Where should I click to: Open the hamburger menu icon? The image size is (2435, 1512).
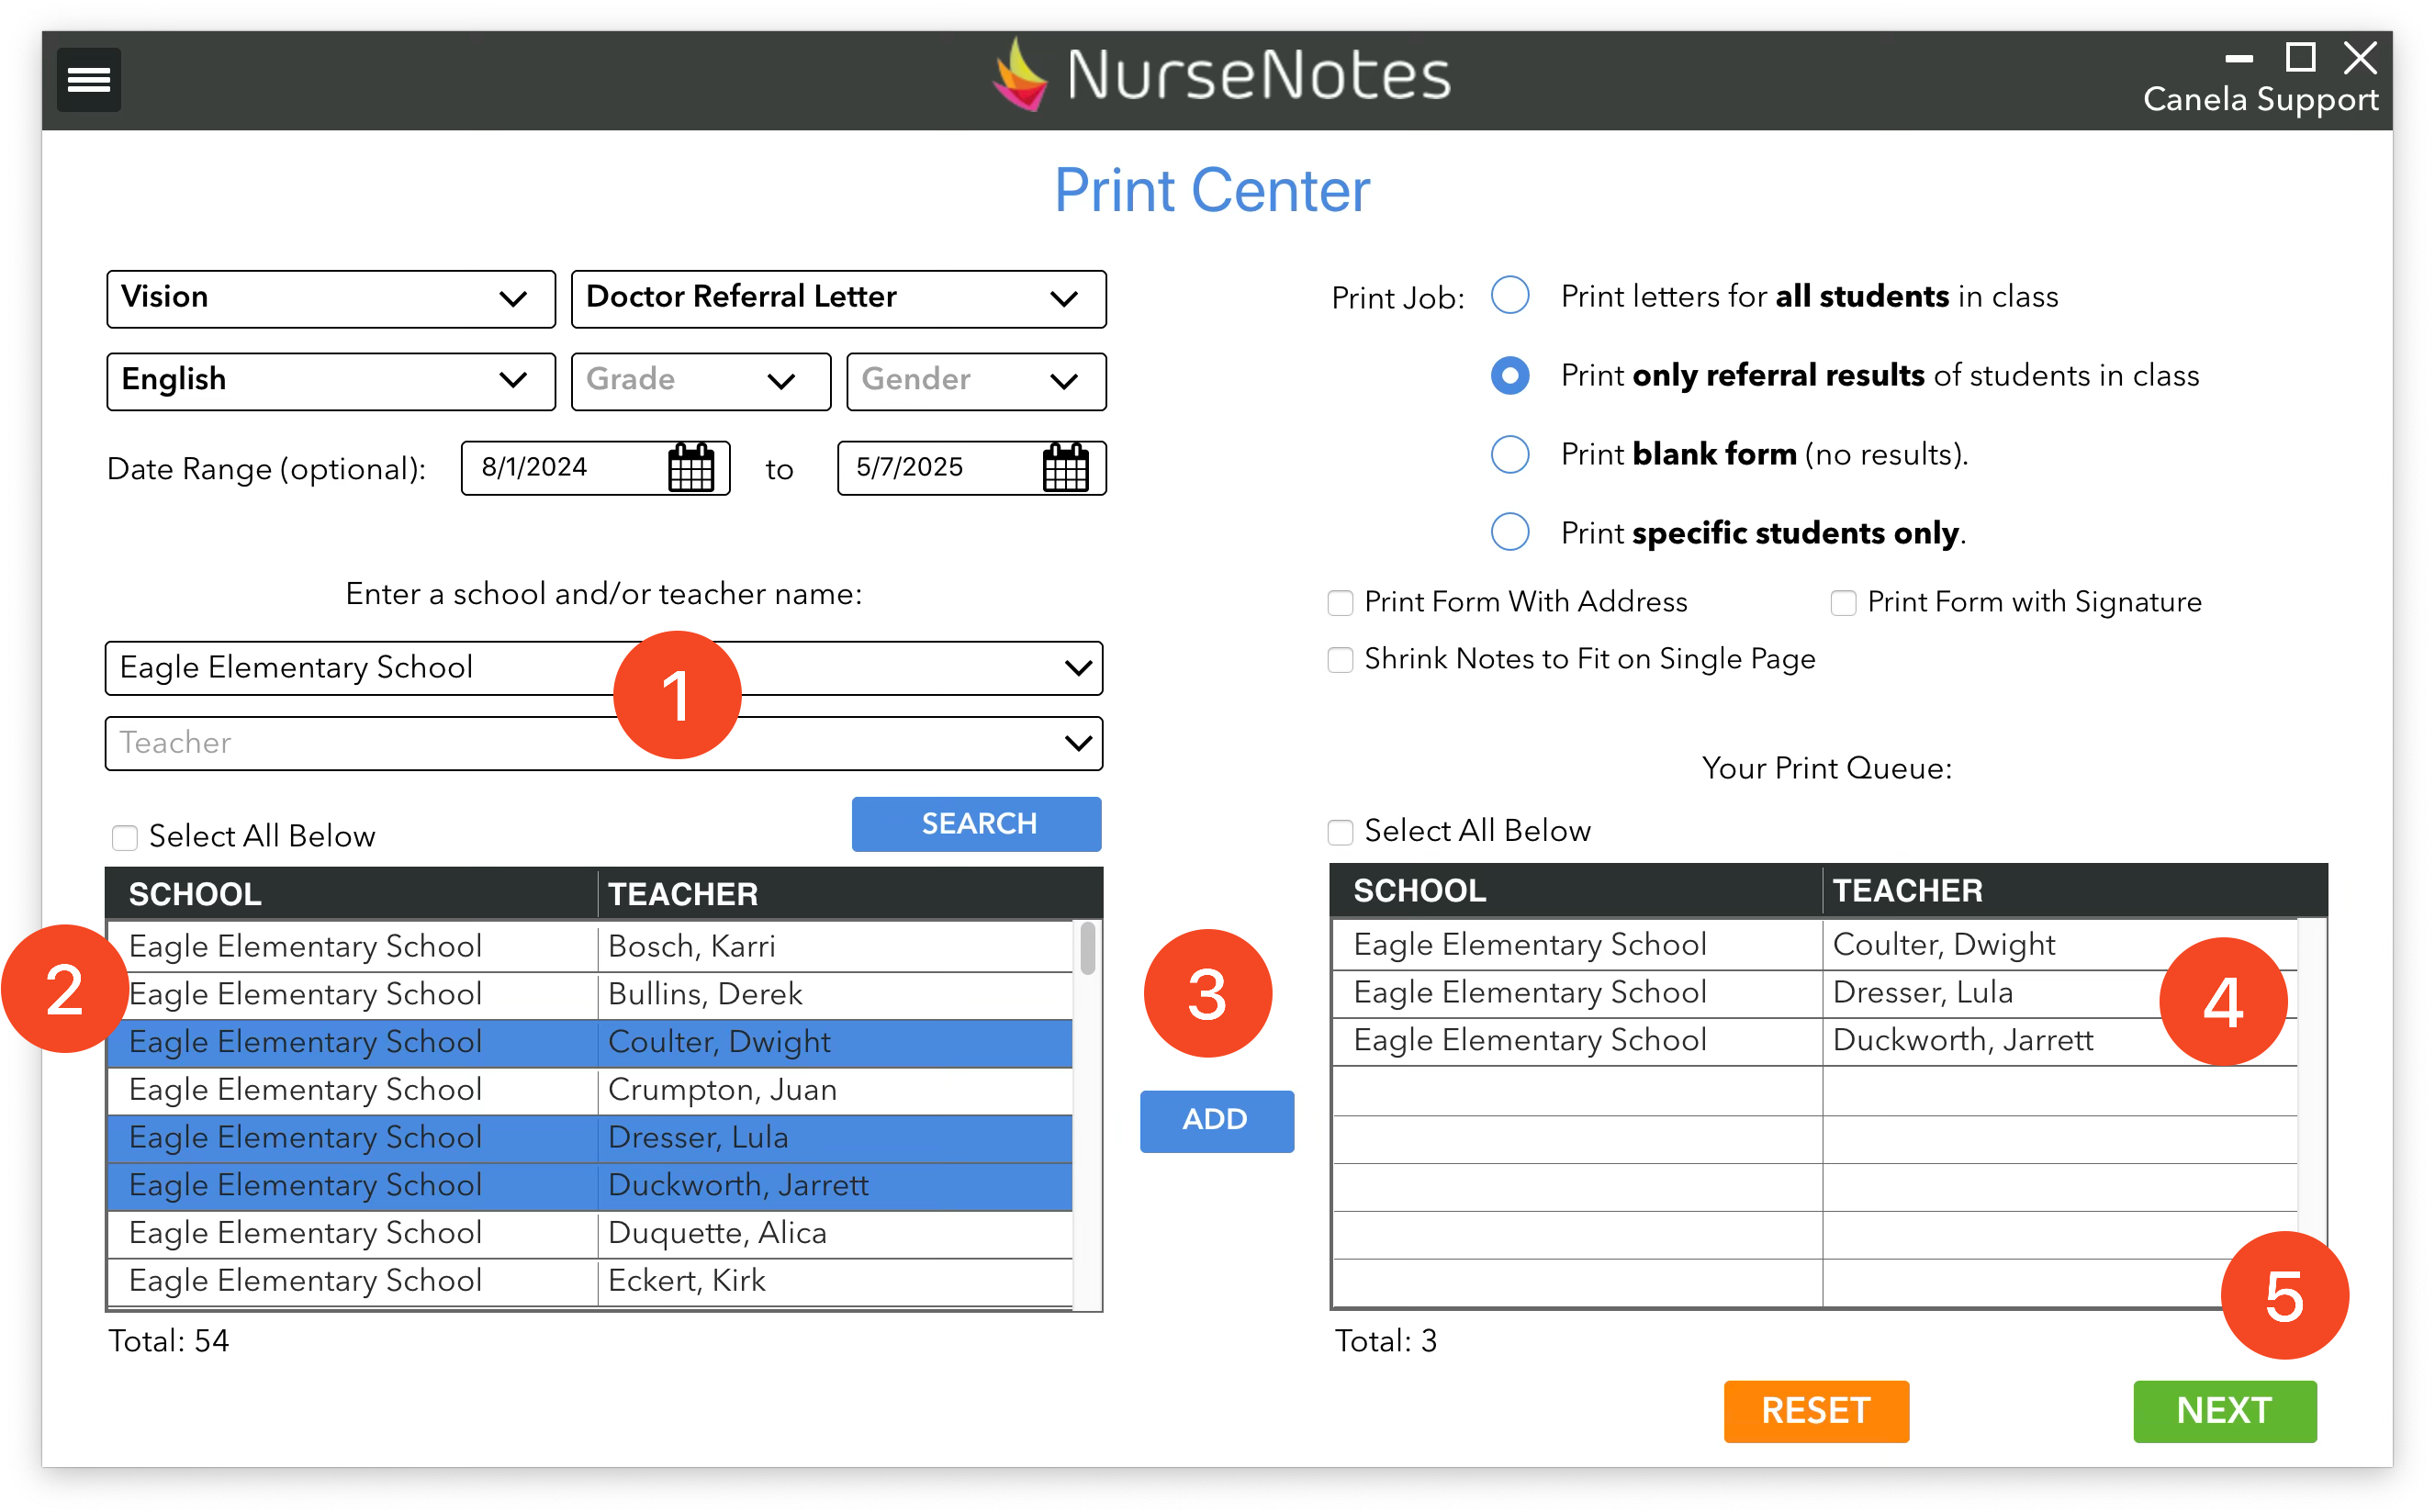point(88,79)
